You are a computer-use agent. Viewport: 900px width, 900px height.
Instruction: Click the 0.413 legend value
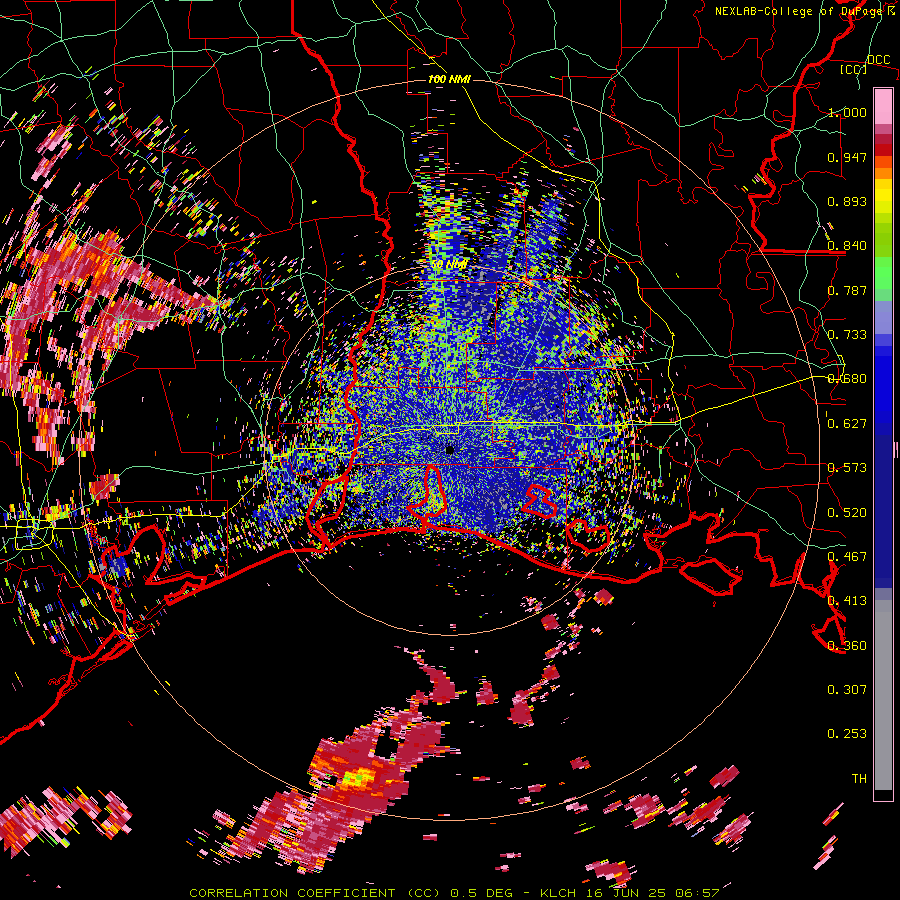pos(847,601)
